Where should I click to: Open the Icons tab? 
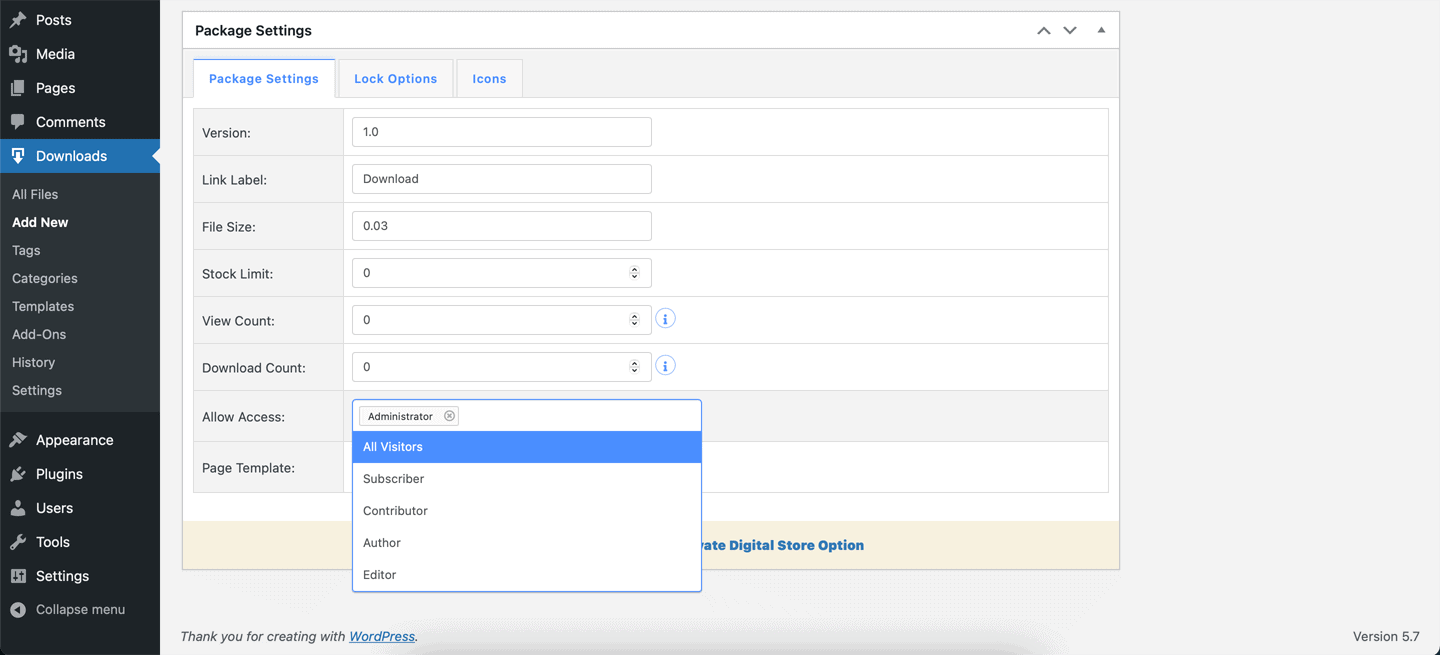pos(489,77)
